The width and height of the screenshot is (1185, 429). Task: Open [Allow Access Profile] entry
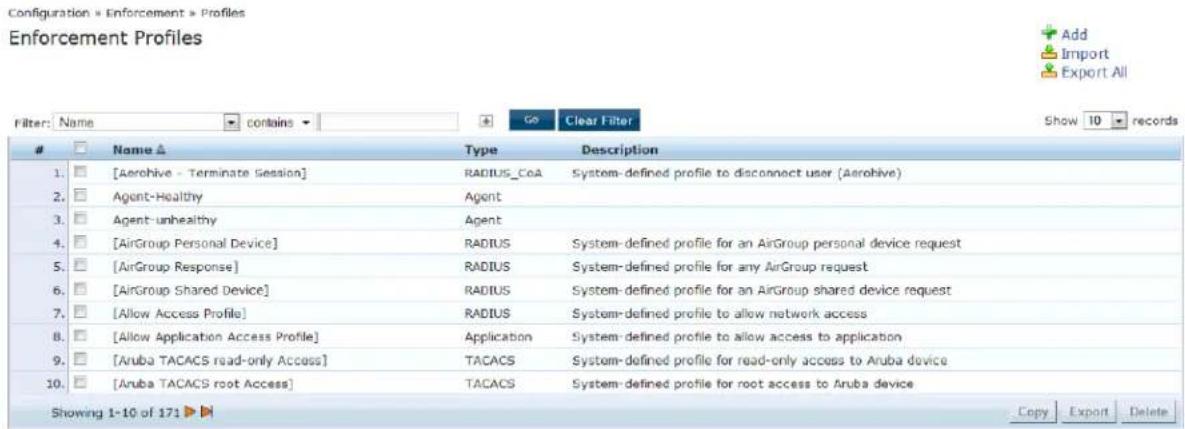pos(180,314)
